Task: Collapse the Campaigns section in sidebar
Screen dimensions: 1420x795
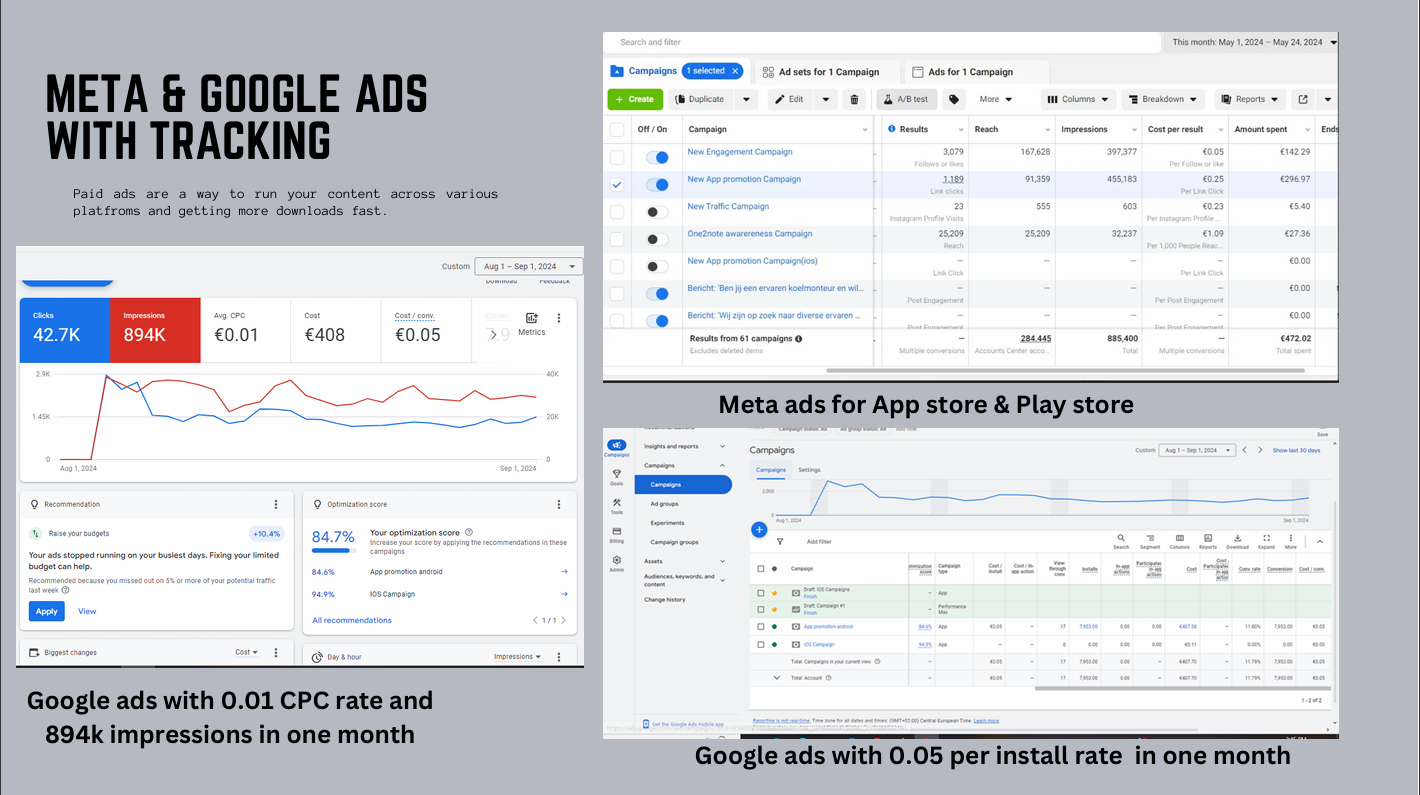Action: coord(722,465)
